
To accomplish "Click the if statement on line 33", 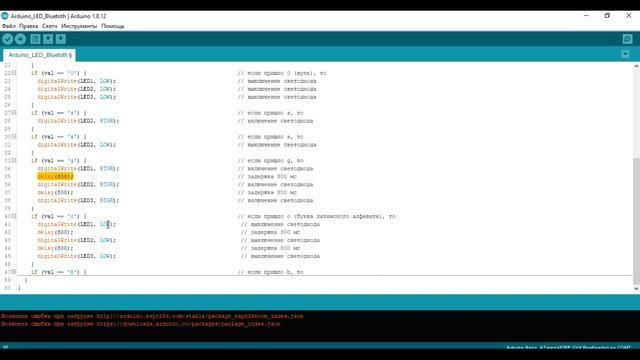I will (x=59, y=160).
